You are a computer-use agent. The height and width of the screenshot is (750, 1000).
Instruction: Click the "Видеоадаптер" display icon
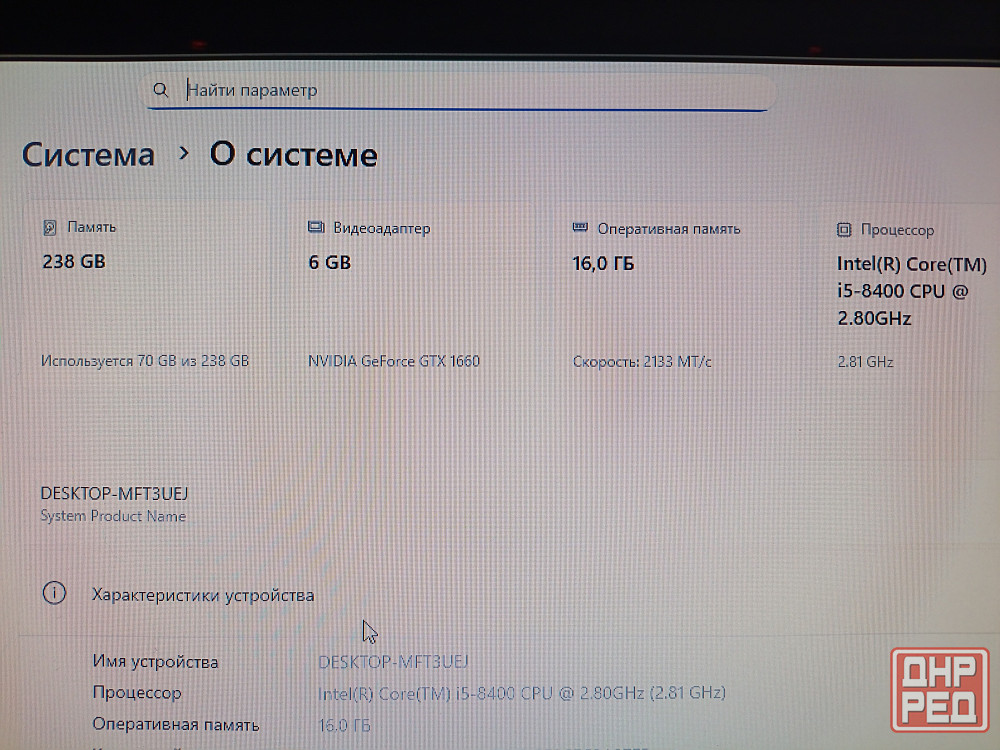316,228
